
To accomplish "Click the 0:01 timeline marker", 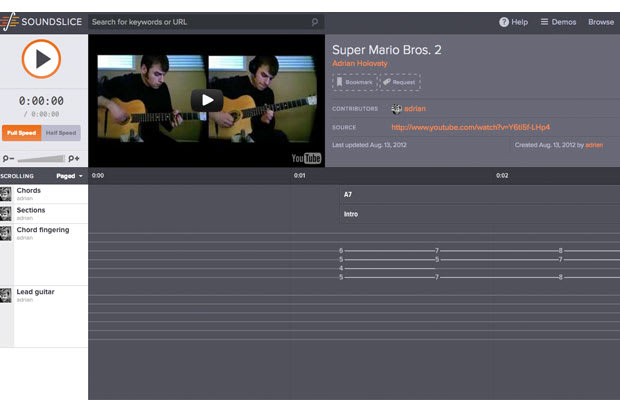I will pos(300,175).
